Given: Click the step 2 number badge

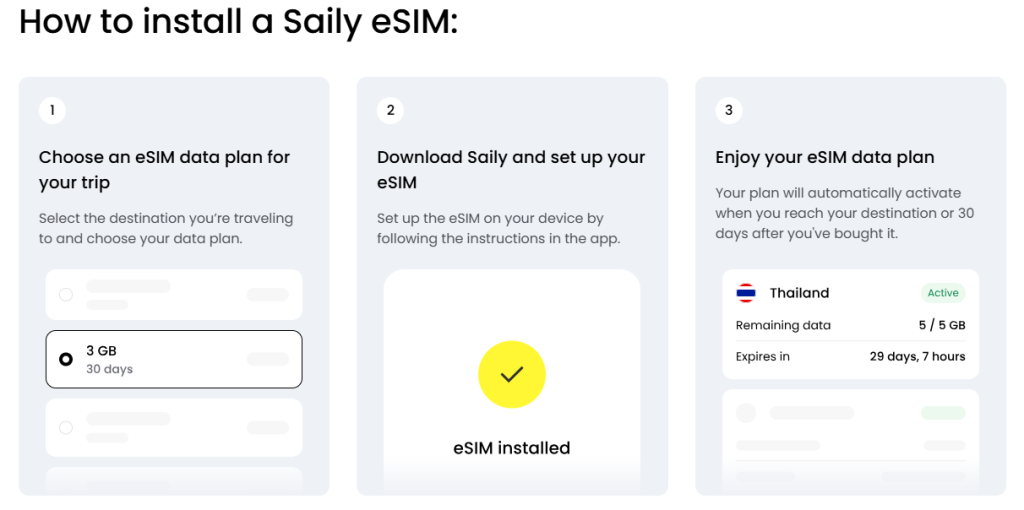Looking at the screenshot, I should [x=391, y=110].
